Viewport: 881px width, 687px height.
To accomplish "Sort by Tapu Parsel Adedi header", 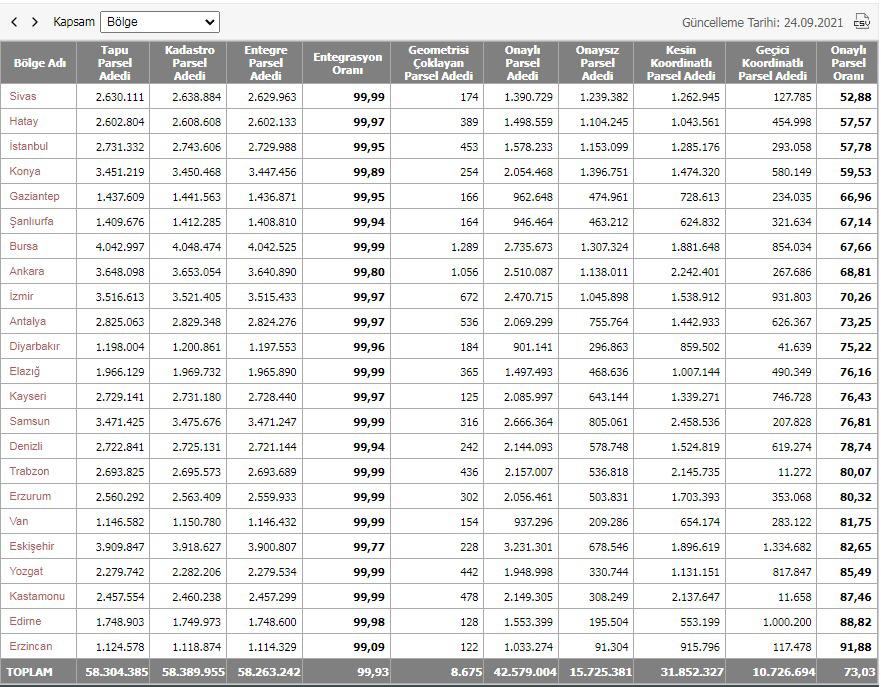I will (x=115, y=63).
